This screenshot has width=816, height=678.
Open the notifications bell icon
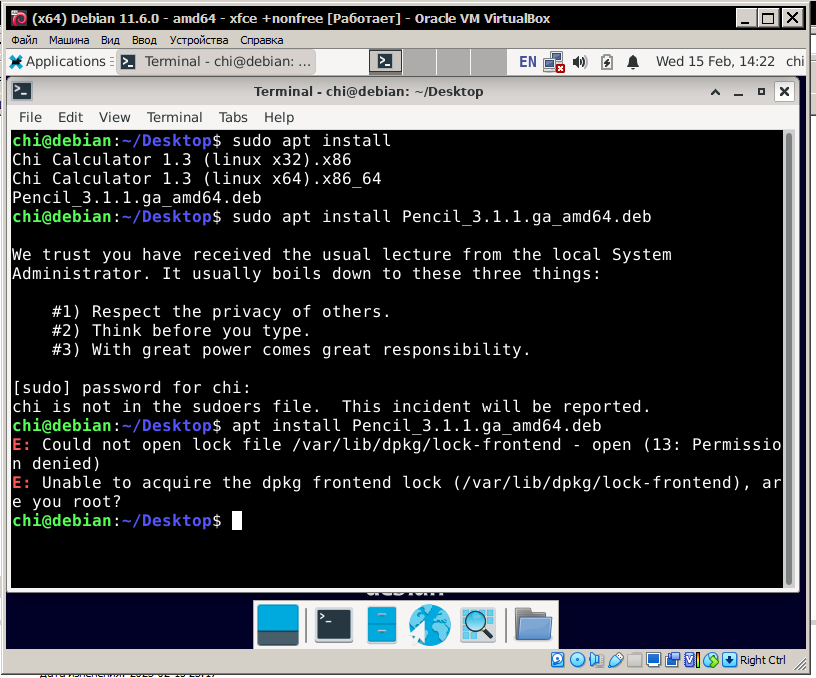633,62
